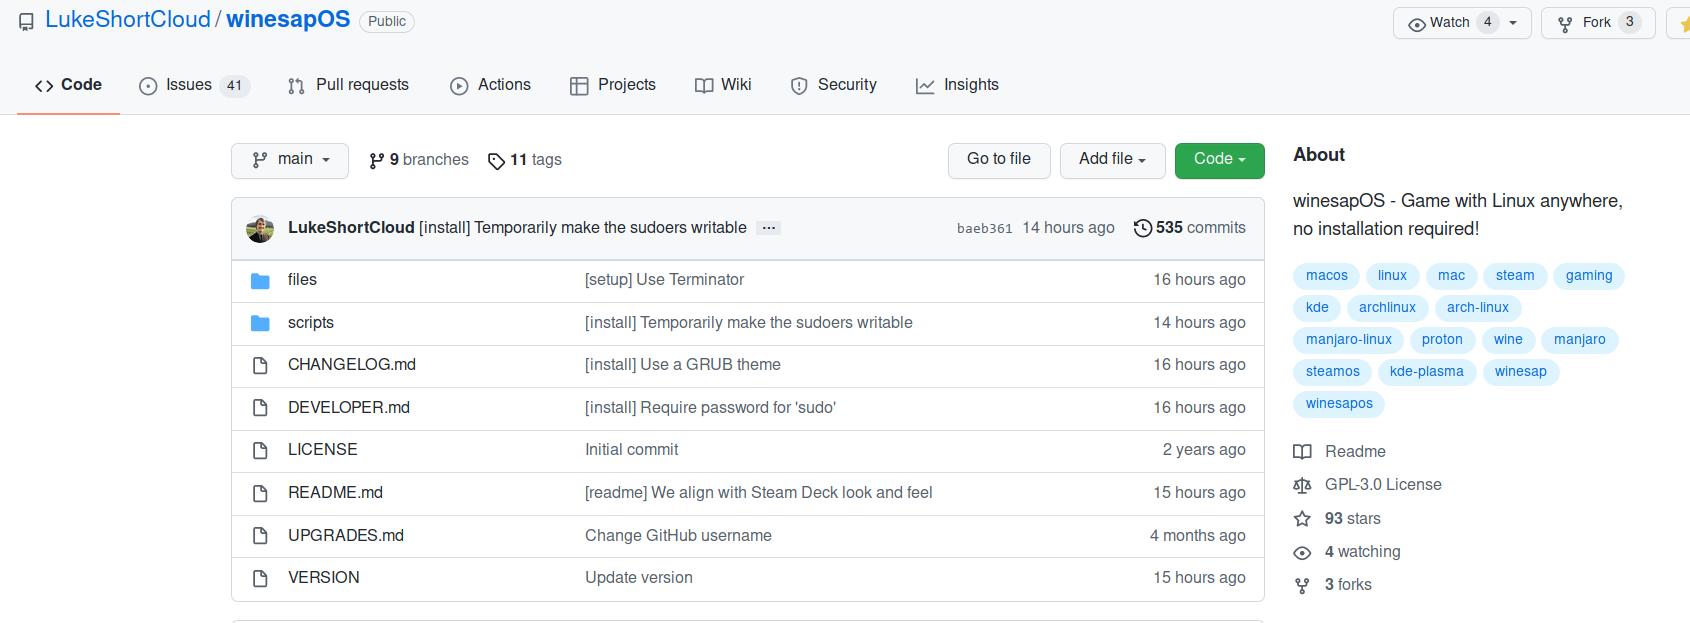Click the branch icon next to 9 branches
This screenshot has height=623, width=1690.
tap(376, 160)
